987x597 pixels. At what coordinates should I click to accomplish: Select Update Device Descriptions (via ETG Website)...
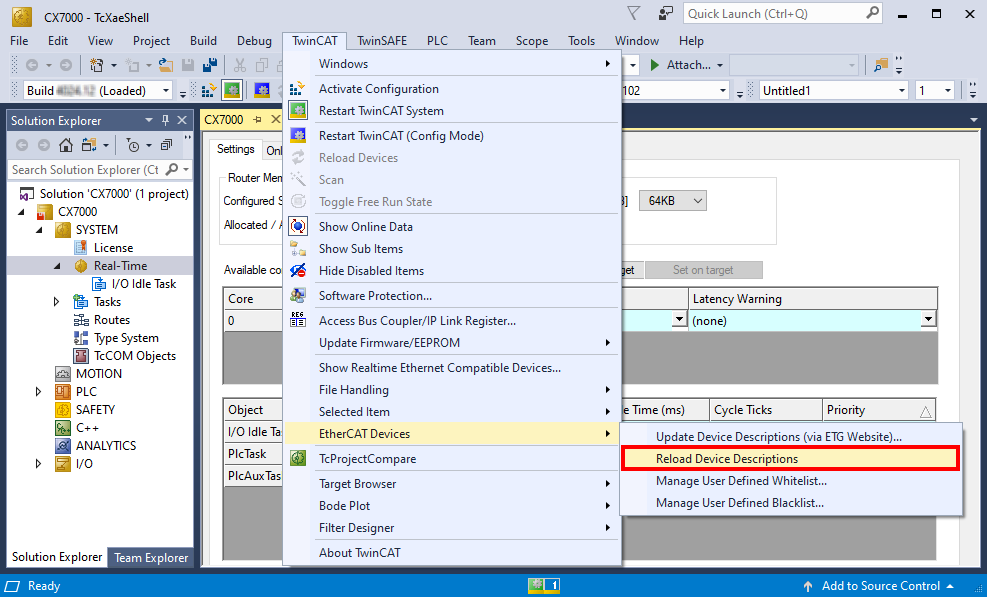791,436
